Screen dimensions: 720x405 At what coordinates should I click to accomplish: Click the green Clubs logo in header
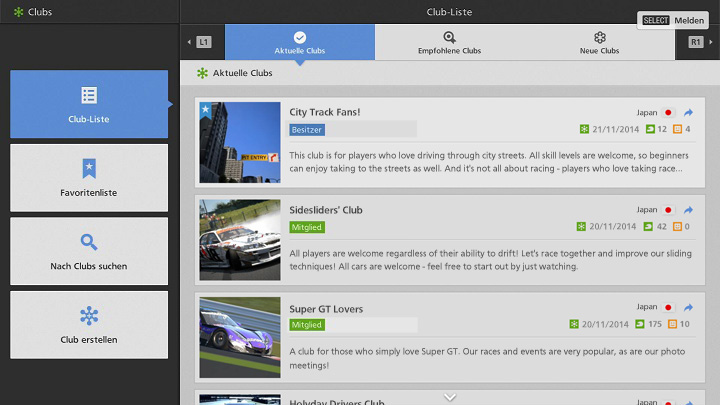(x=18, y=12)
